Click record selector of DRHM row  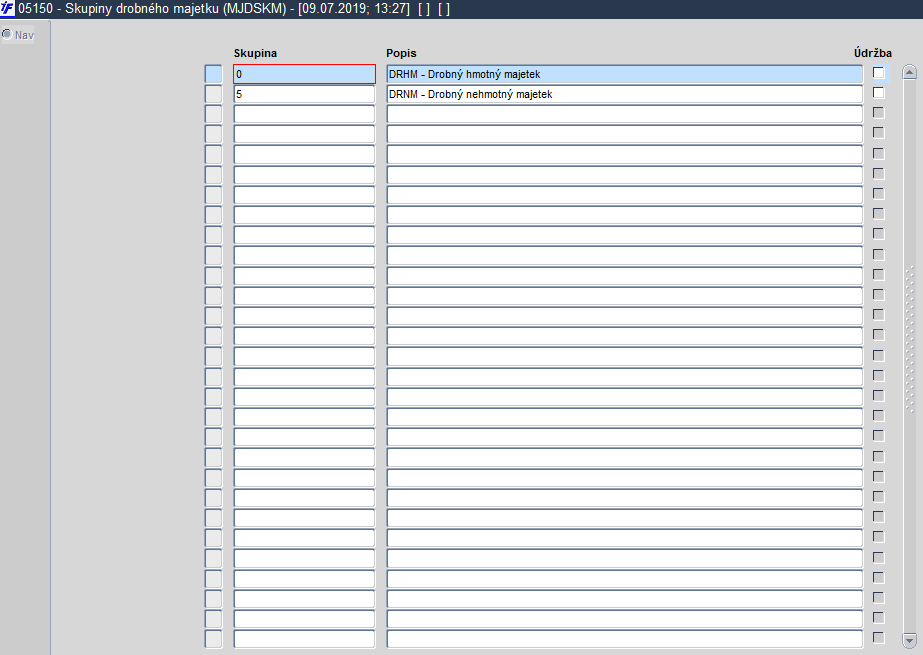pyautogui.click(x=213, y=74)
